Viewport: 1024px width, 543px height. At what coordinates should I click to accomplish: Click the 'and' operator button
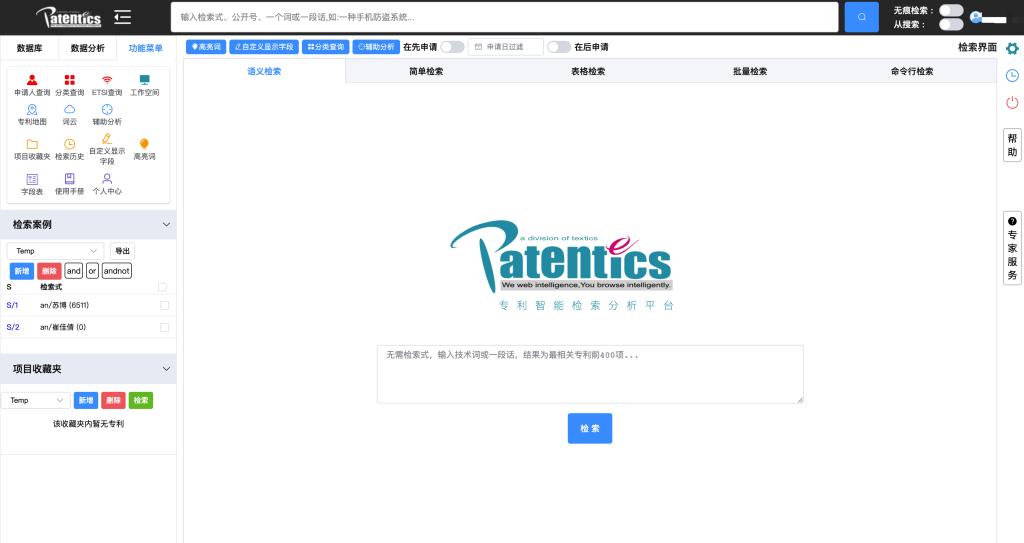point(74,271)
